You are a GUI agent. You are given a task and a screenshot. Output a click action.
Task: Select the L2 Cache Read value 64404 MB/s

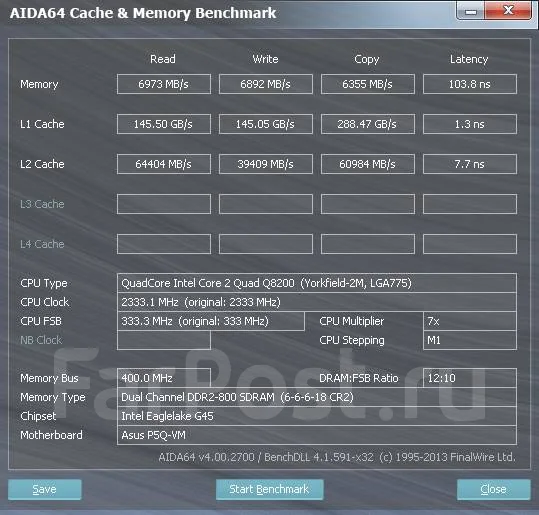click(x=164, y=164)
